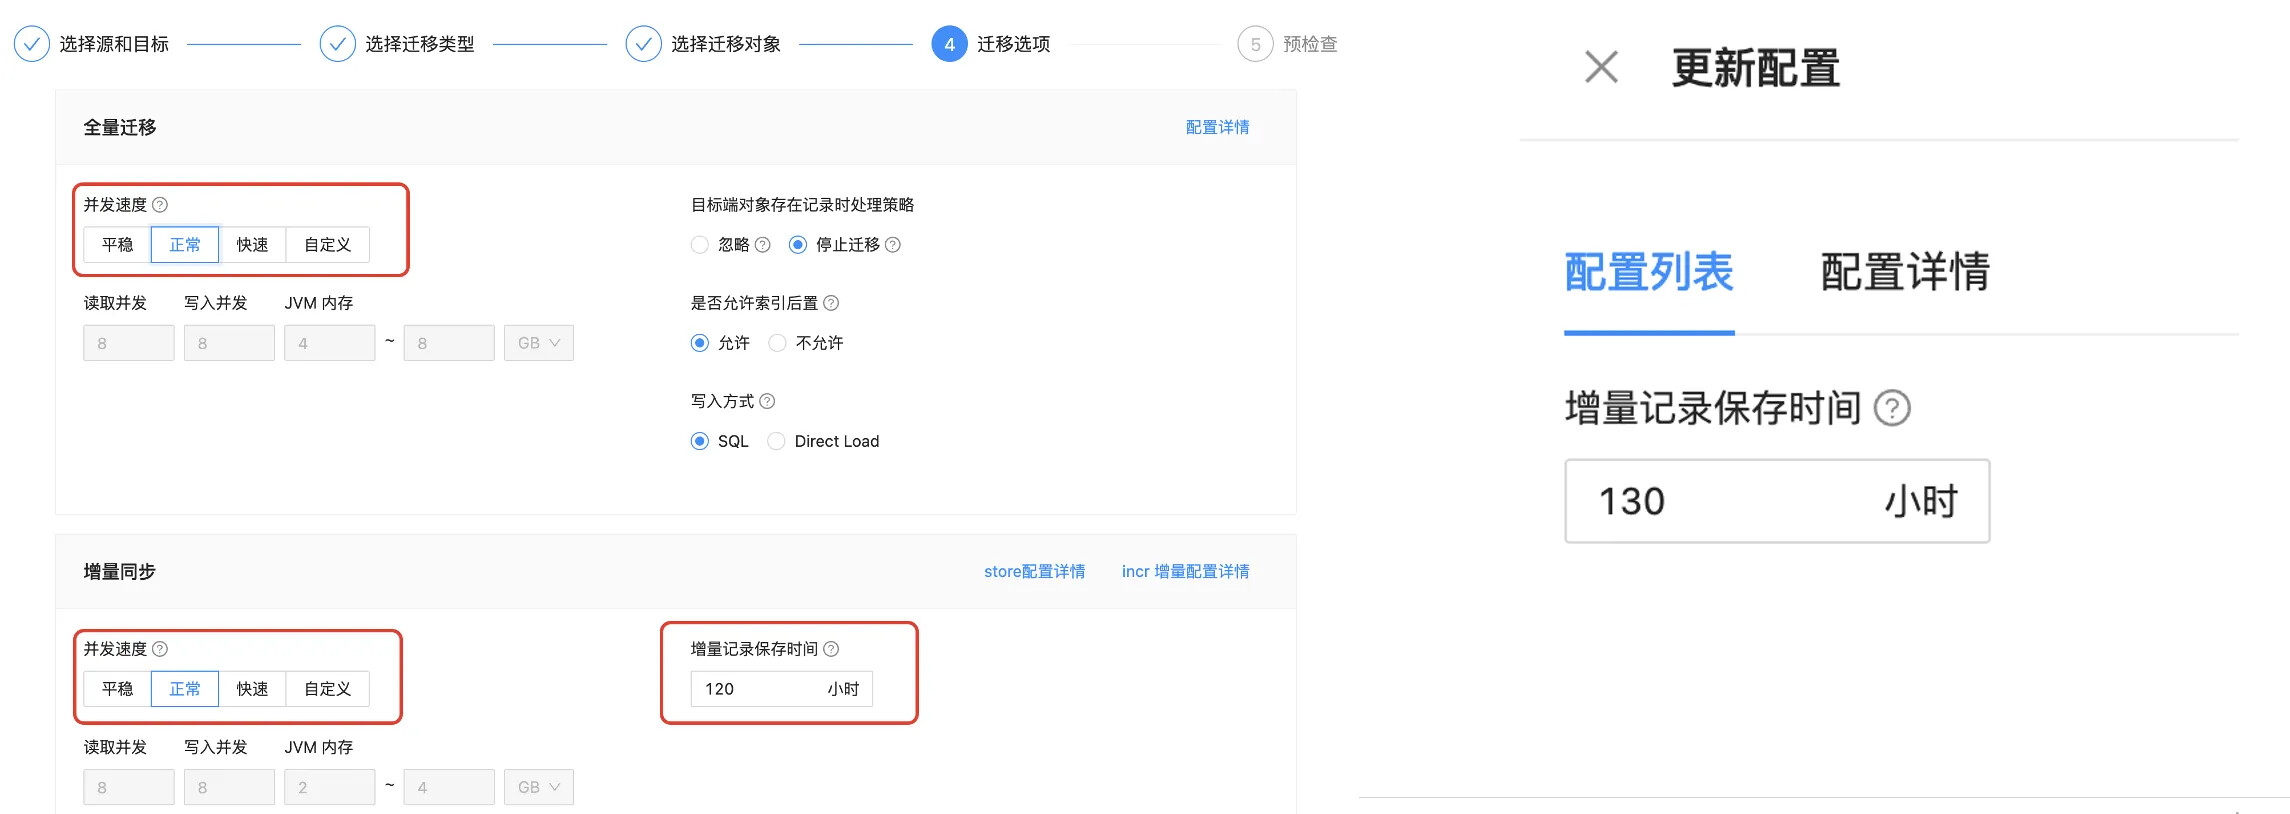The image size is (2290, 814).
Task: Switch to 配置列表 tab
Action: coord(1649,272)
